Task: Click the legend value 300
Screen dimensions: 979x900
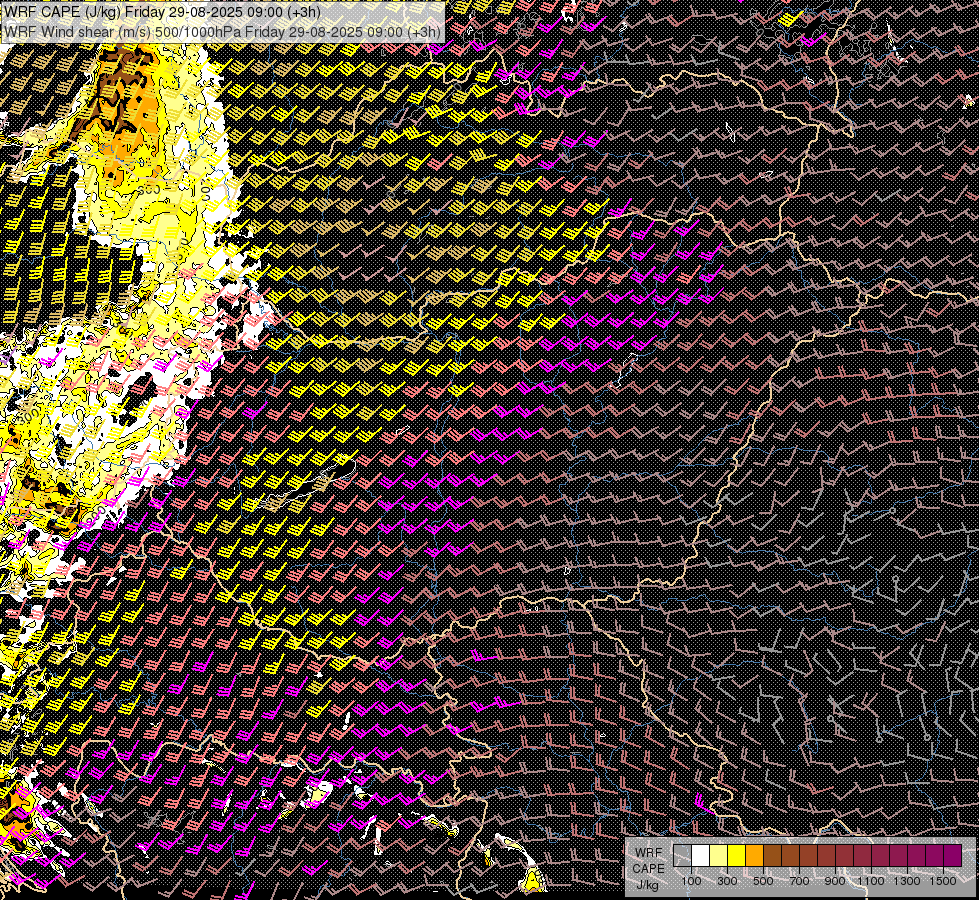Action: 727,881
